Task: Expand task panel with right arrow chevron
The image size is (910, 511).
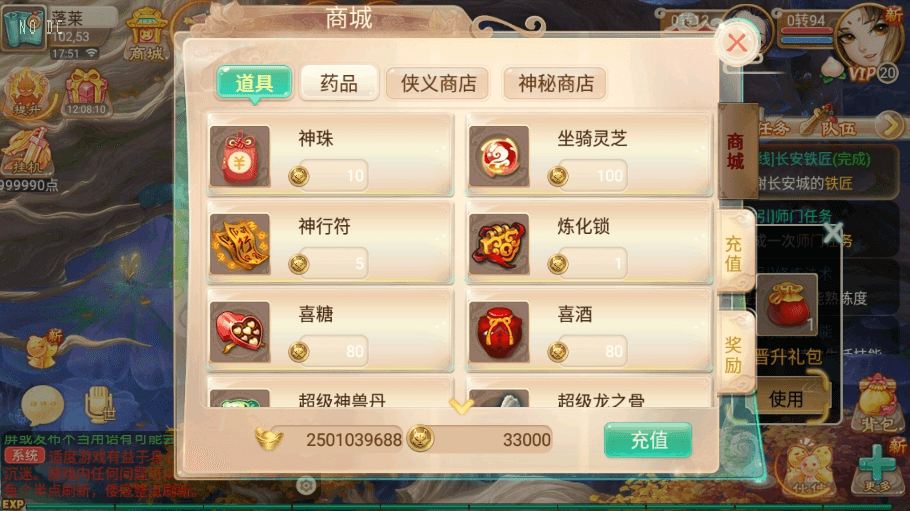Action: (x=890, y=124)
